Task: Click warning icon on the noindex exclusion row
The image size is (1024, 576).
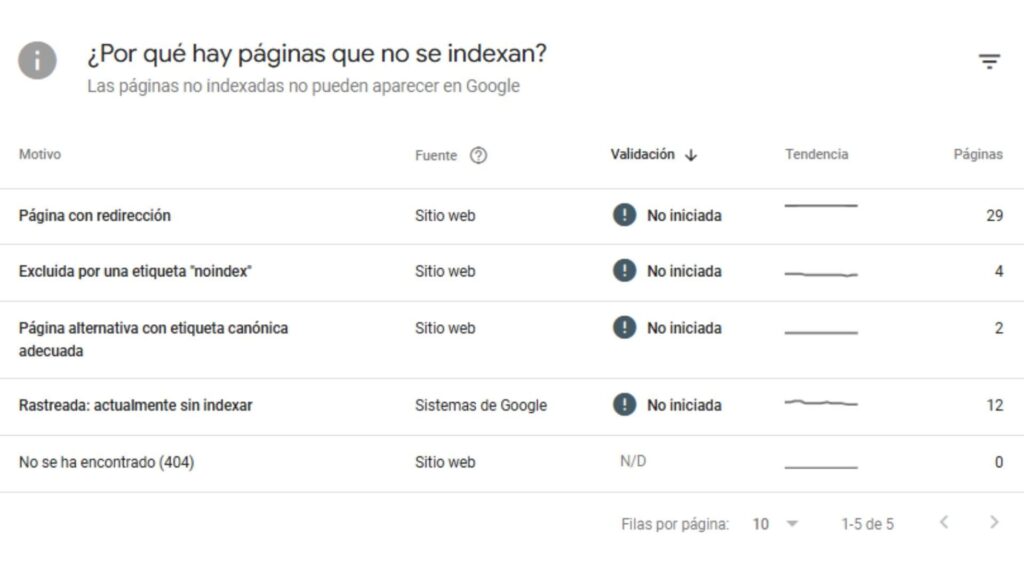Action: [625, 271]
